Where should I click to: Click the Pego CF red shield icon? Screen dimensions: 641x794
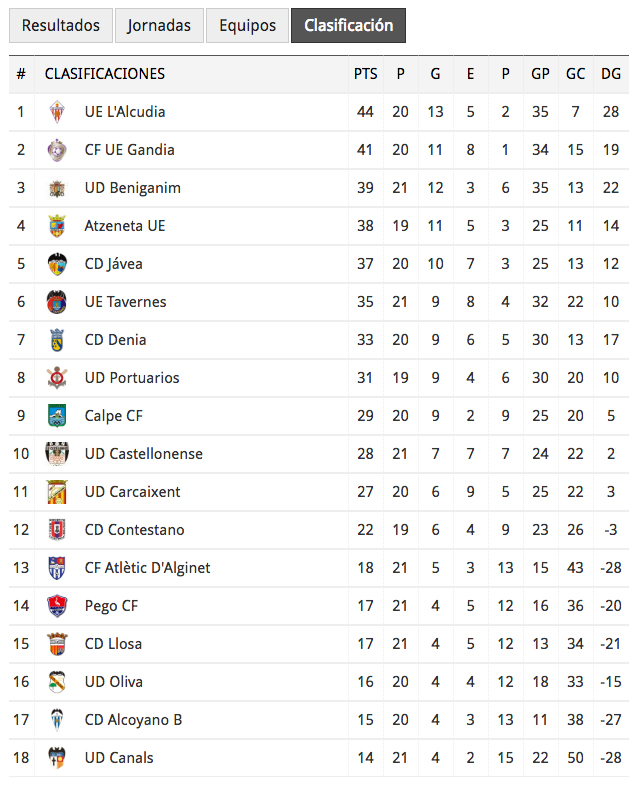point(57,606)
